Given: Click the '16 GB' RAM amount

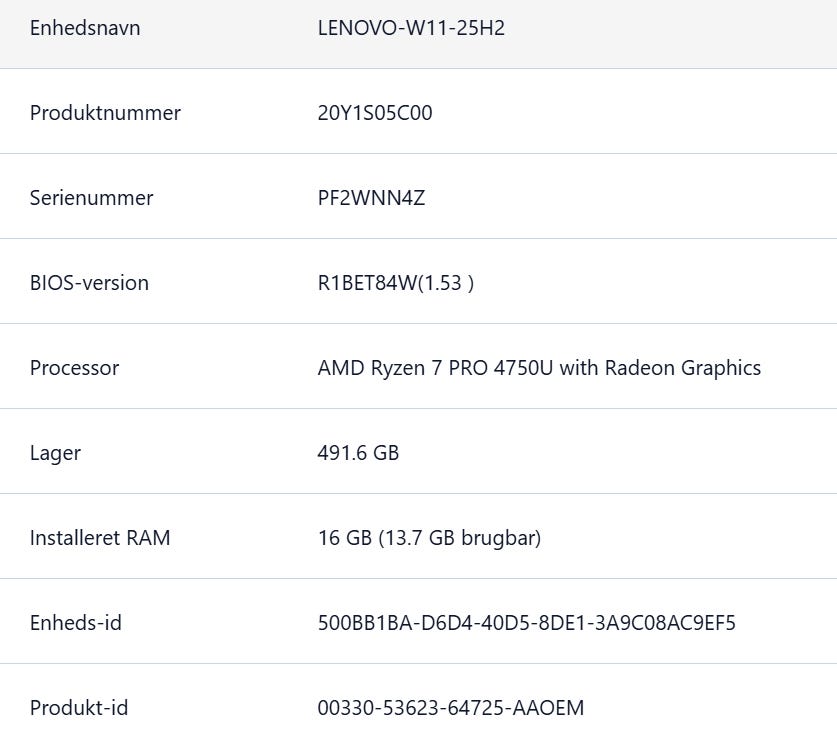Looking at the screenshot, I should coord(344,538).
